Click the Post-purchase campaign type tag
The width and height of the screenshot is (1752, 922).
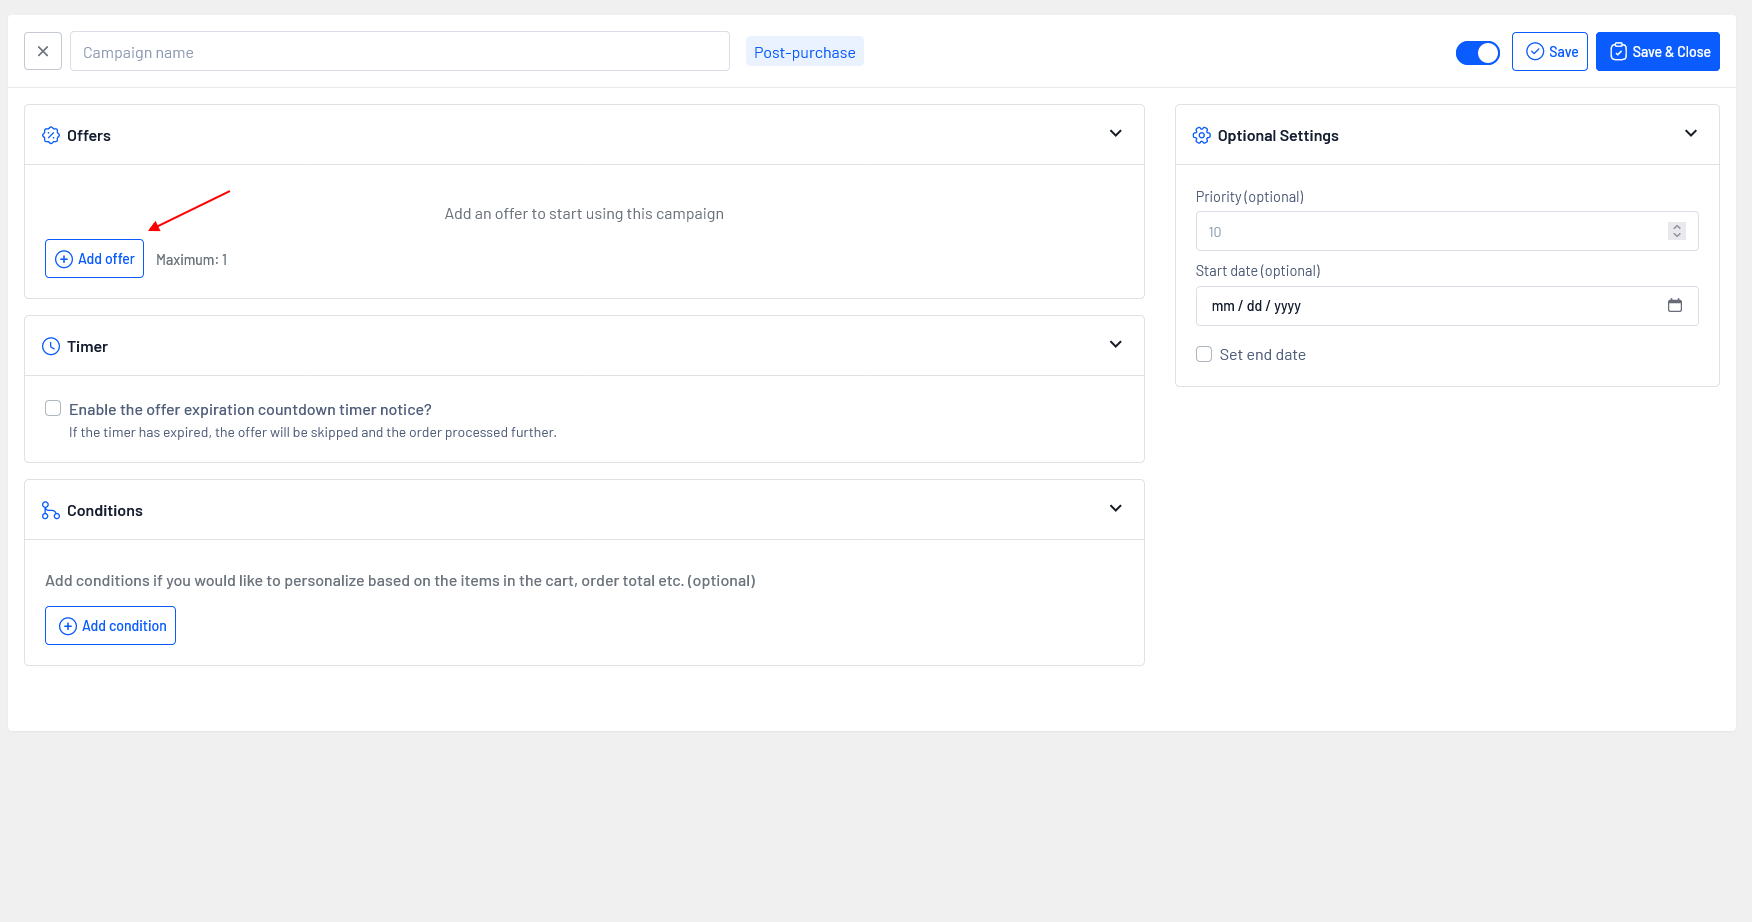coord(804,52)
